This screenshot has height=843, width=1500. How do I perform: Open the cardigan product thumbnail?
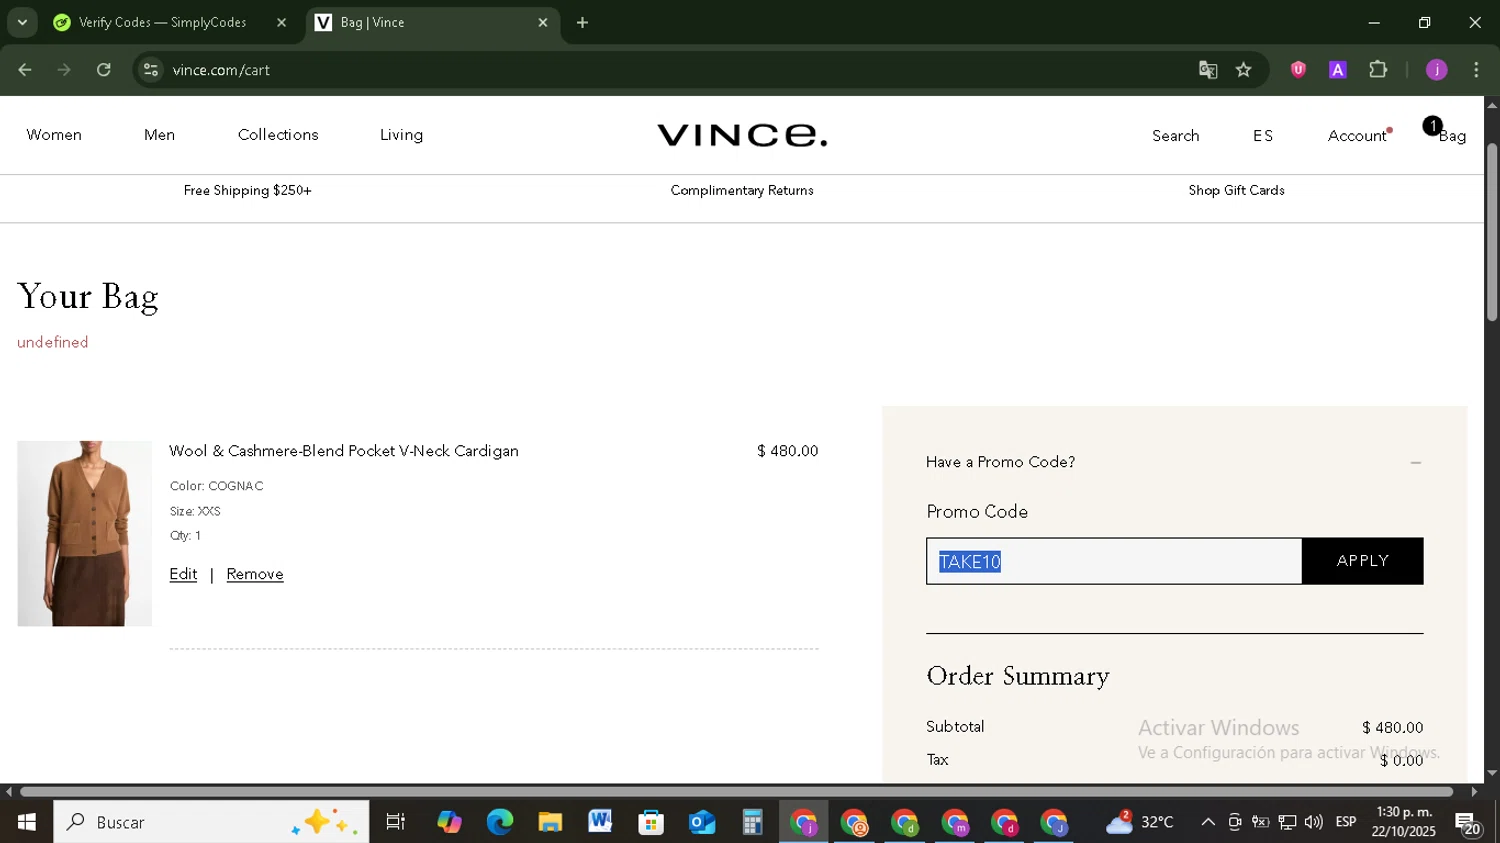click(x=85, y=534)
